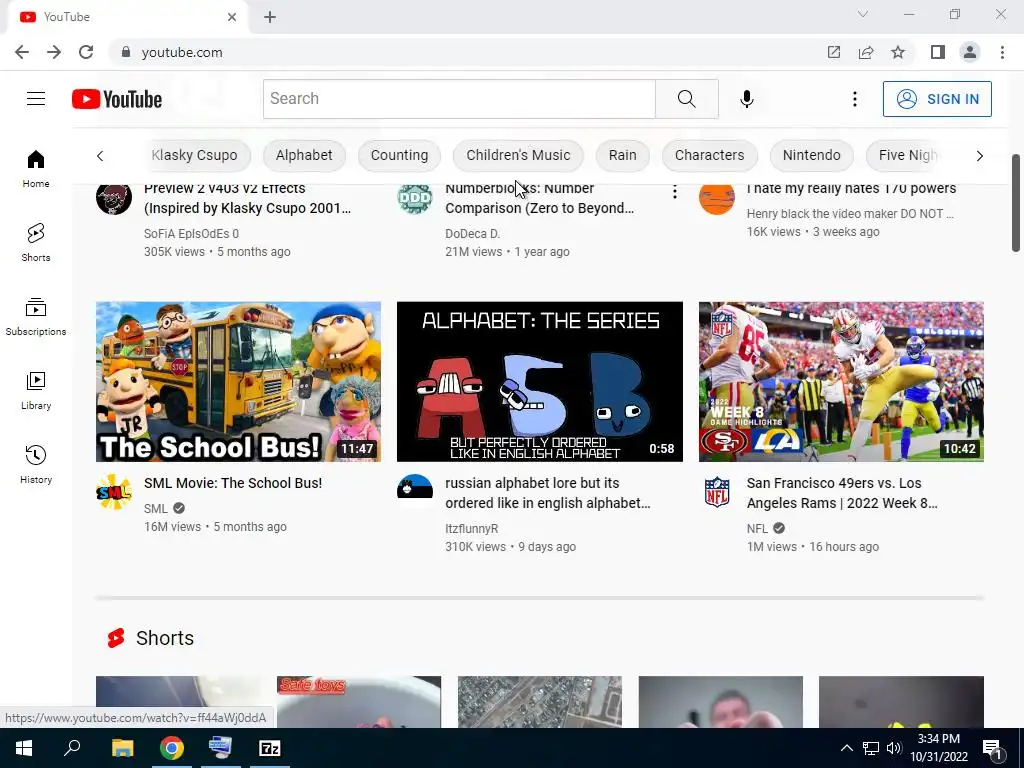Click the share page icon
Viewport: 1024px width, 768px height.
click(866, 52)
